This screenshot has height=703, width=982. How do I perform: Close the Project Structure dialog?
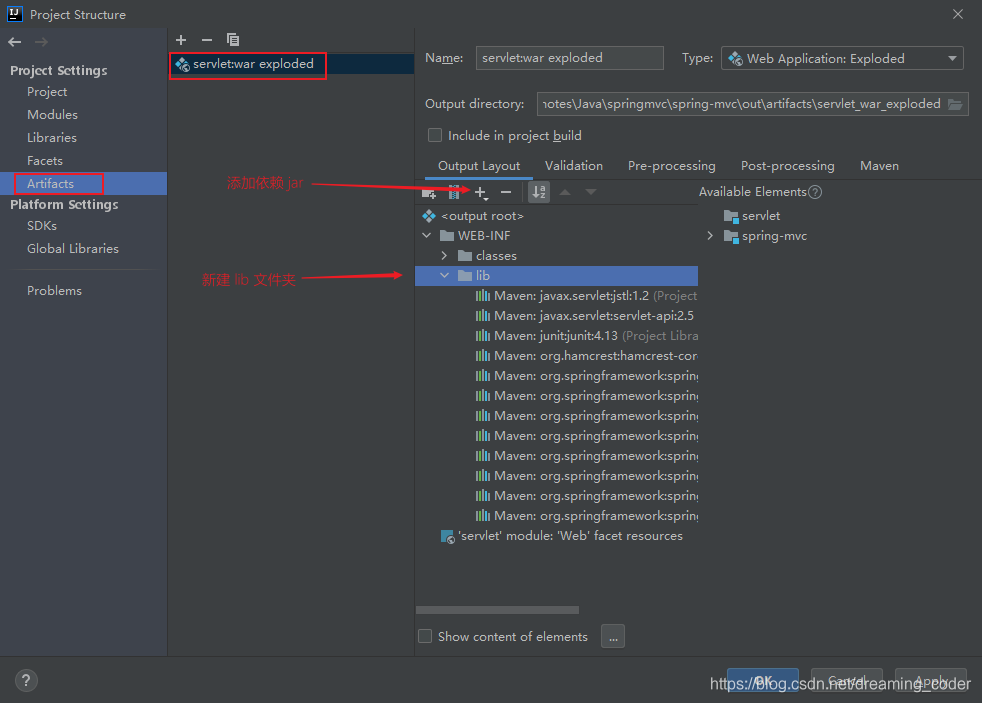[x=958, y=14]
